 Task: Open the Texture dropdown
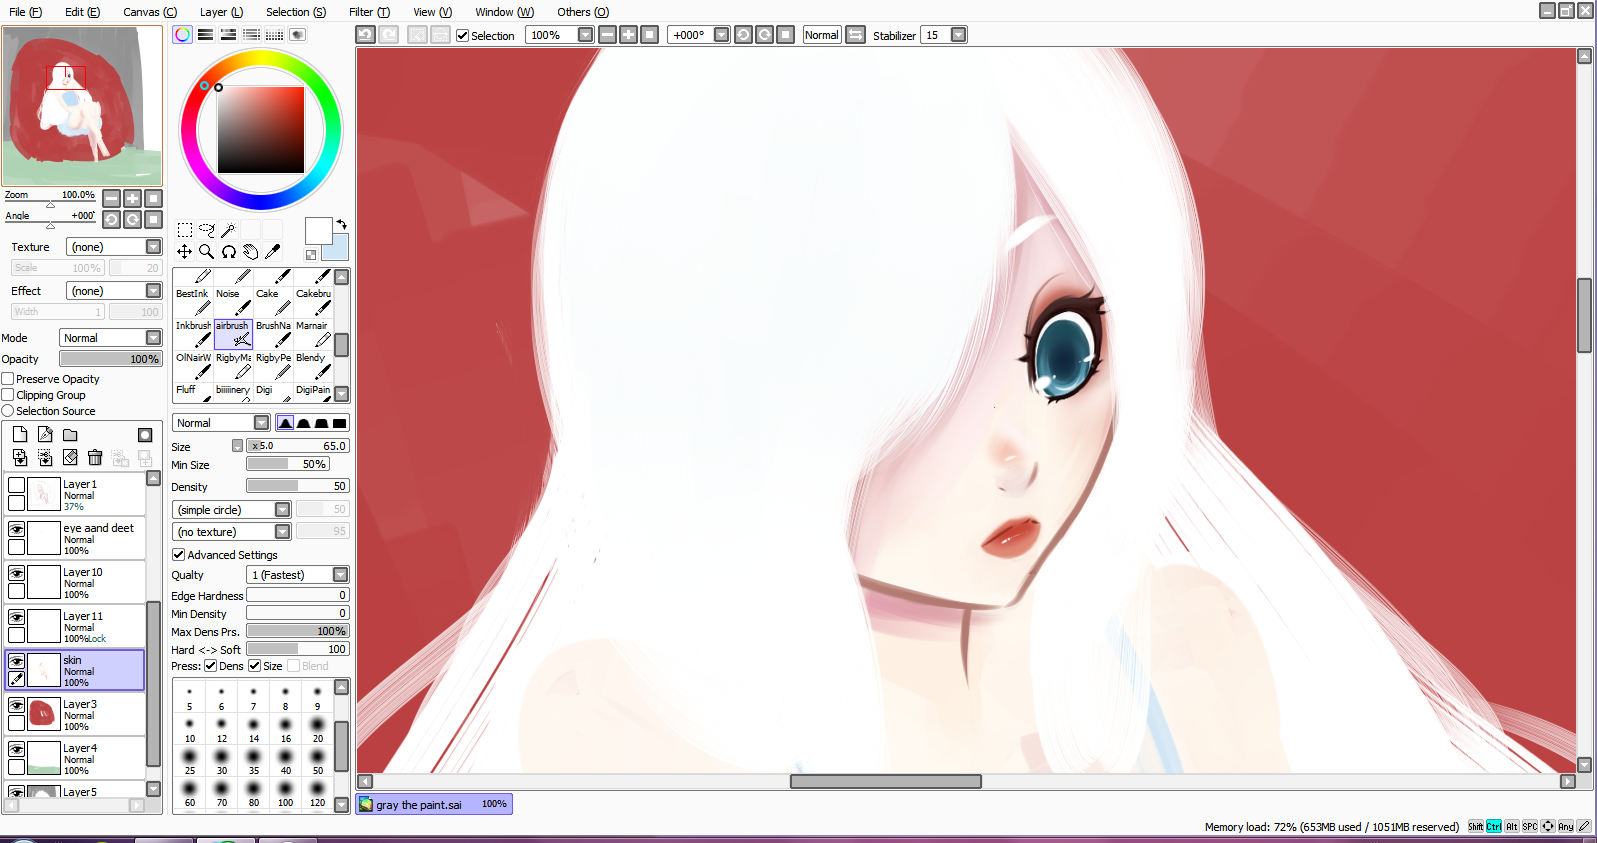(x=114, y=247)
